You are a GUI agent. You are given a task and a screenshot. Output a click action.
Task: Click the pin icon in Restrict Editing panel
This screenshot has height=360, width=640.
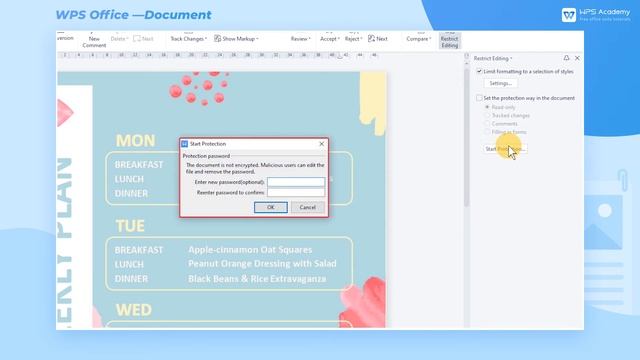(x=567, y=58)
